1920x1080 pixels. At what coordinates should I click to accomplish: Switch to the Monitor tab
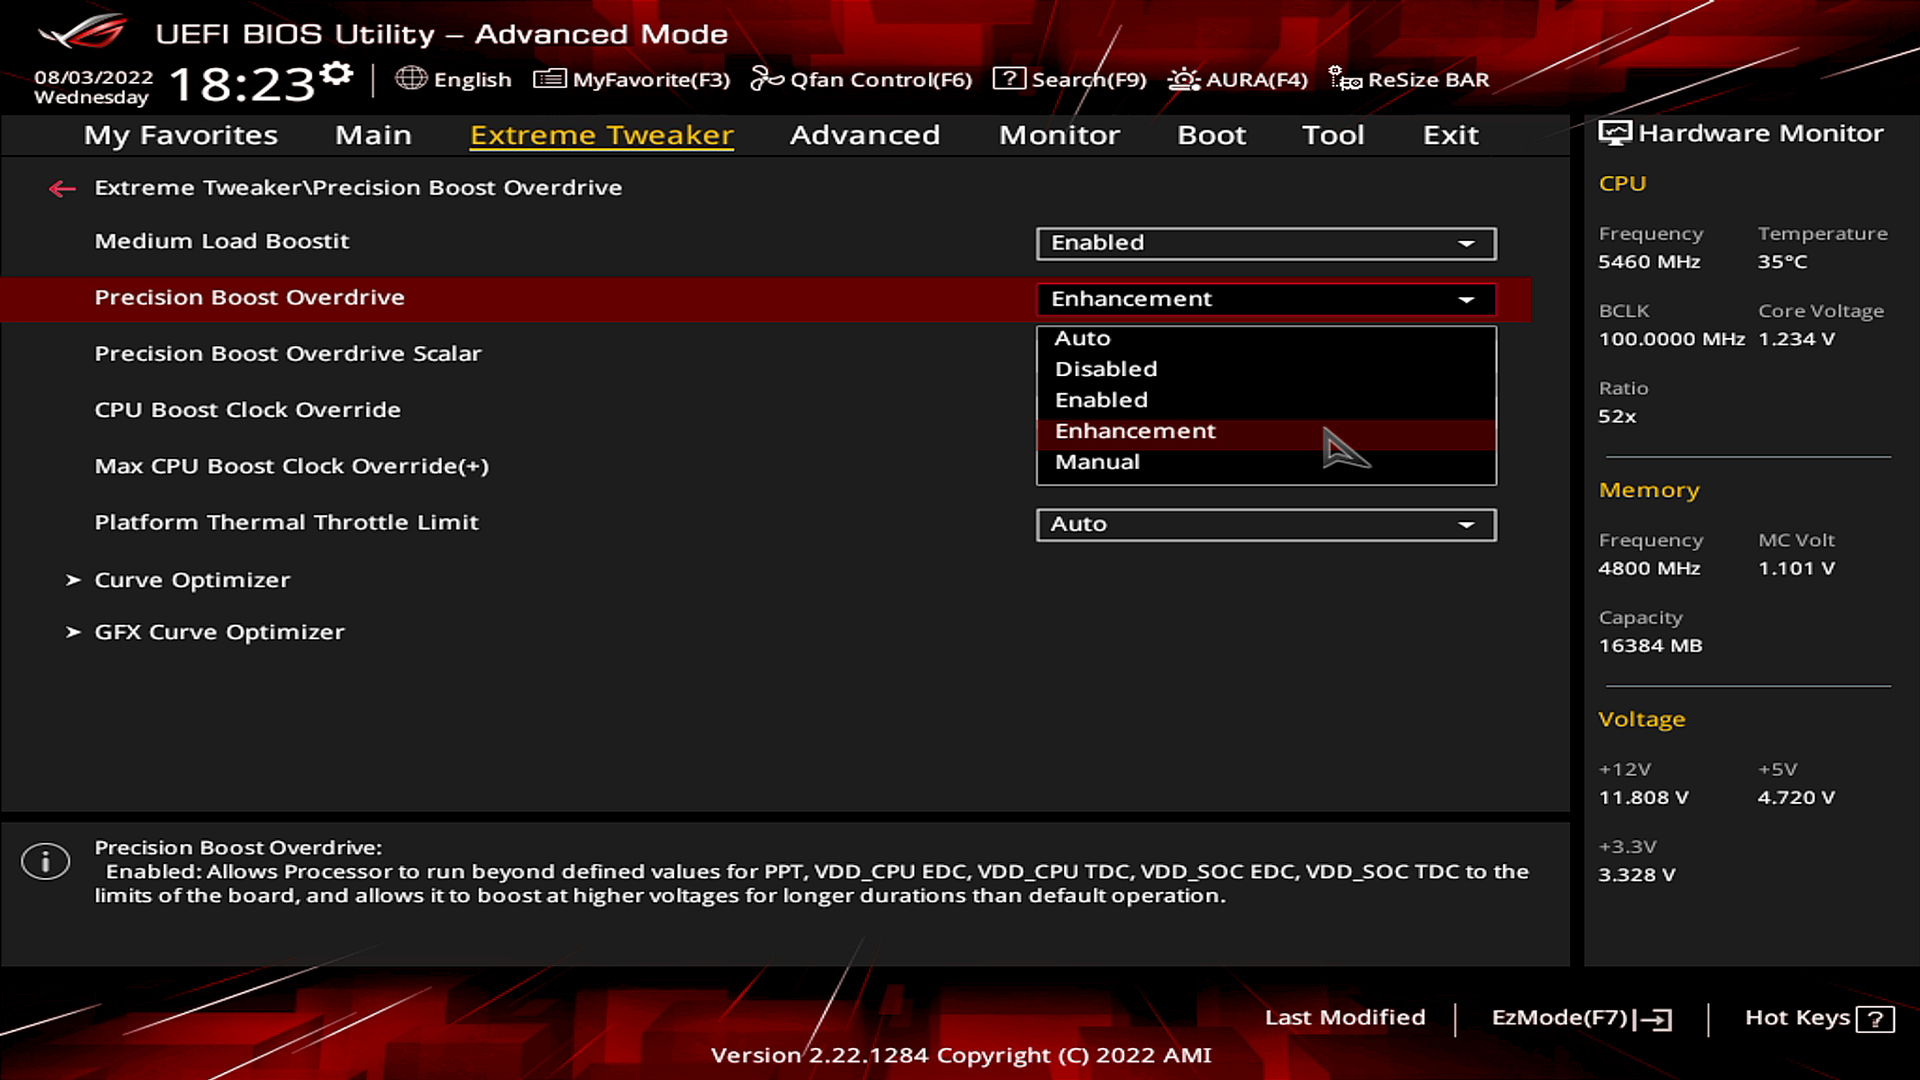click(x=1060, y=135)
